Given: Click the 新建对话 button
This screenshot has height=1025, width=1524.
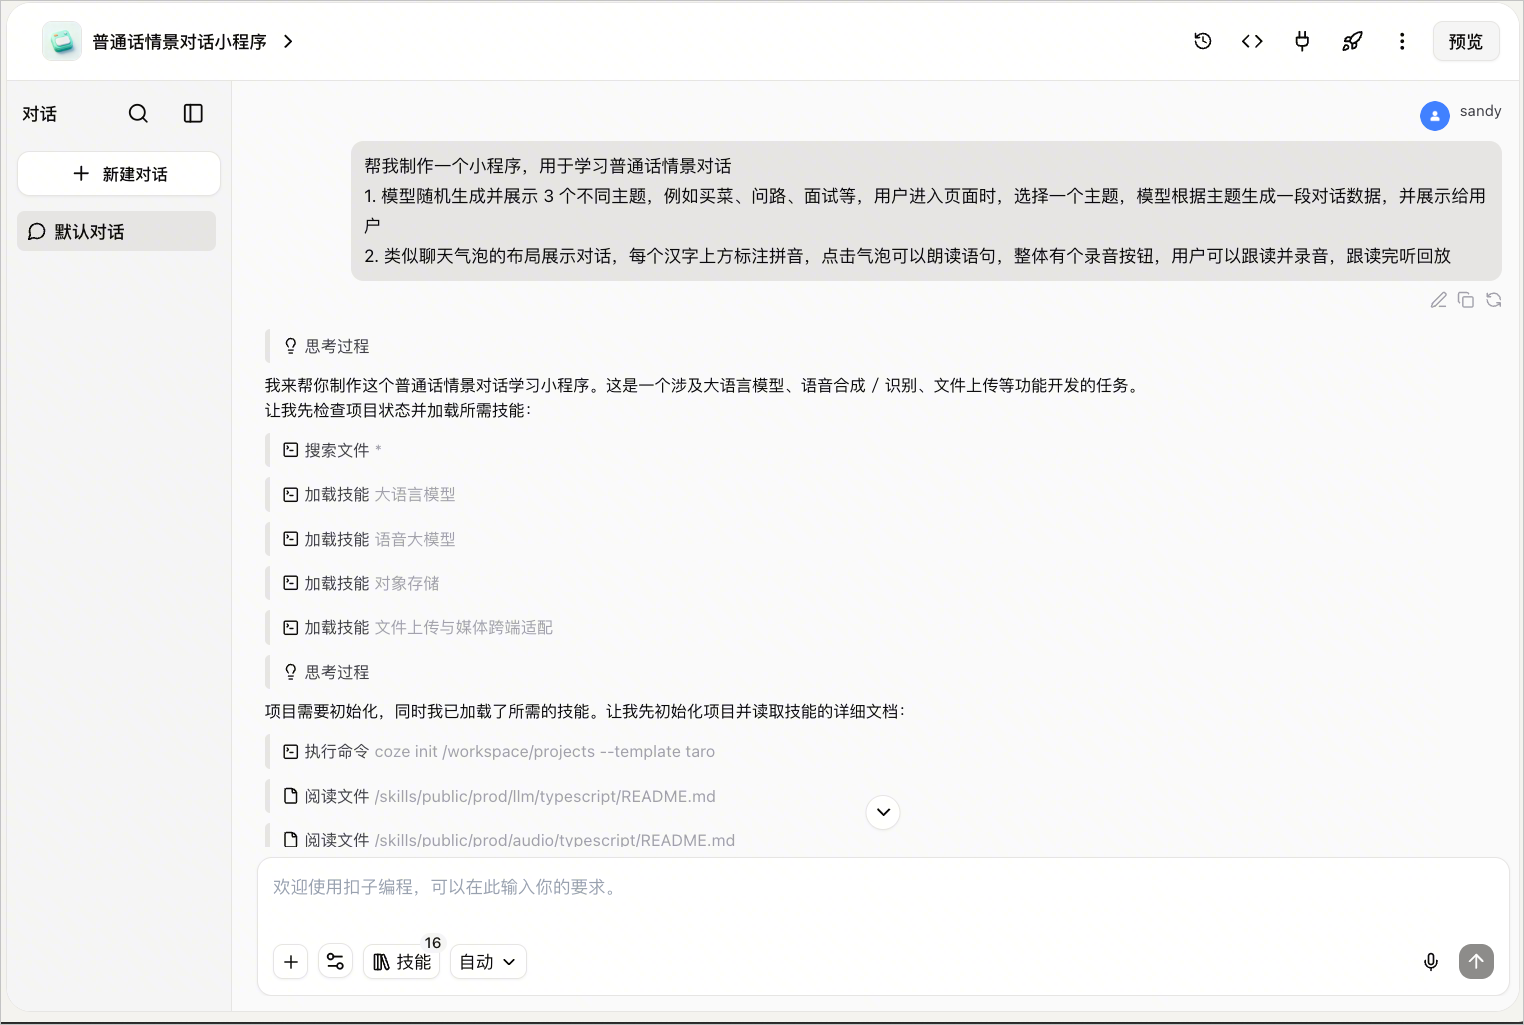Looking at the screenshot, I should 119,174.
